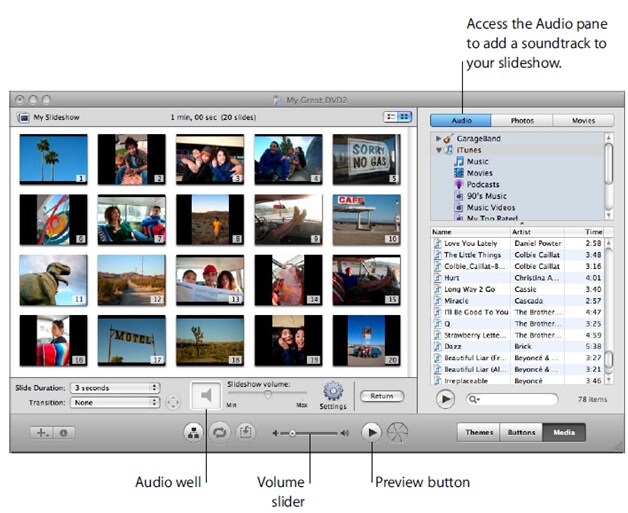The width and height of the screenshot is (628, 513).
Task: Collapse the iTunes source
Action: (439, 150)
